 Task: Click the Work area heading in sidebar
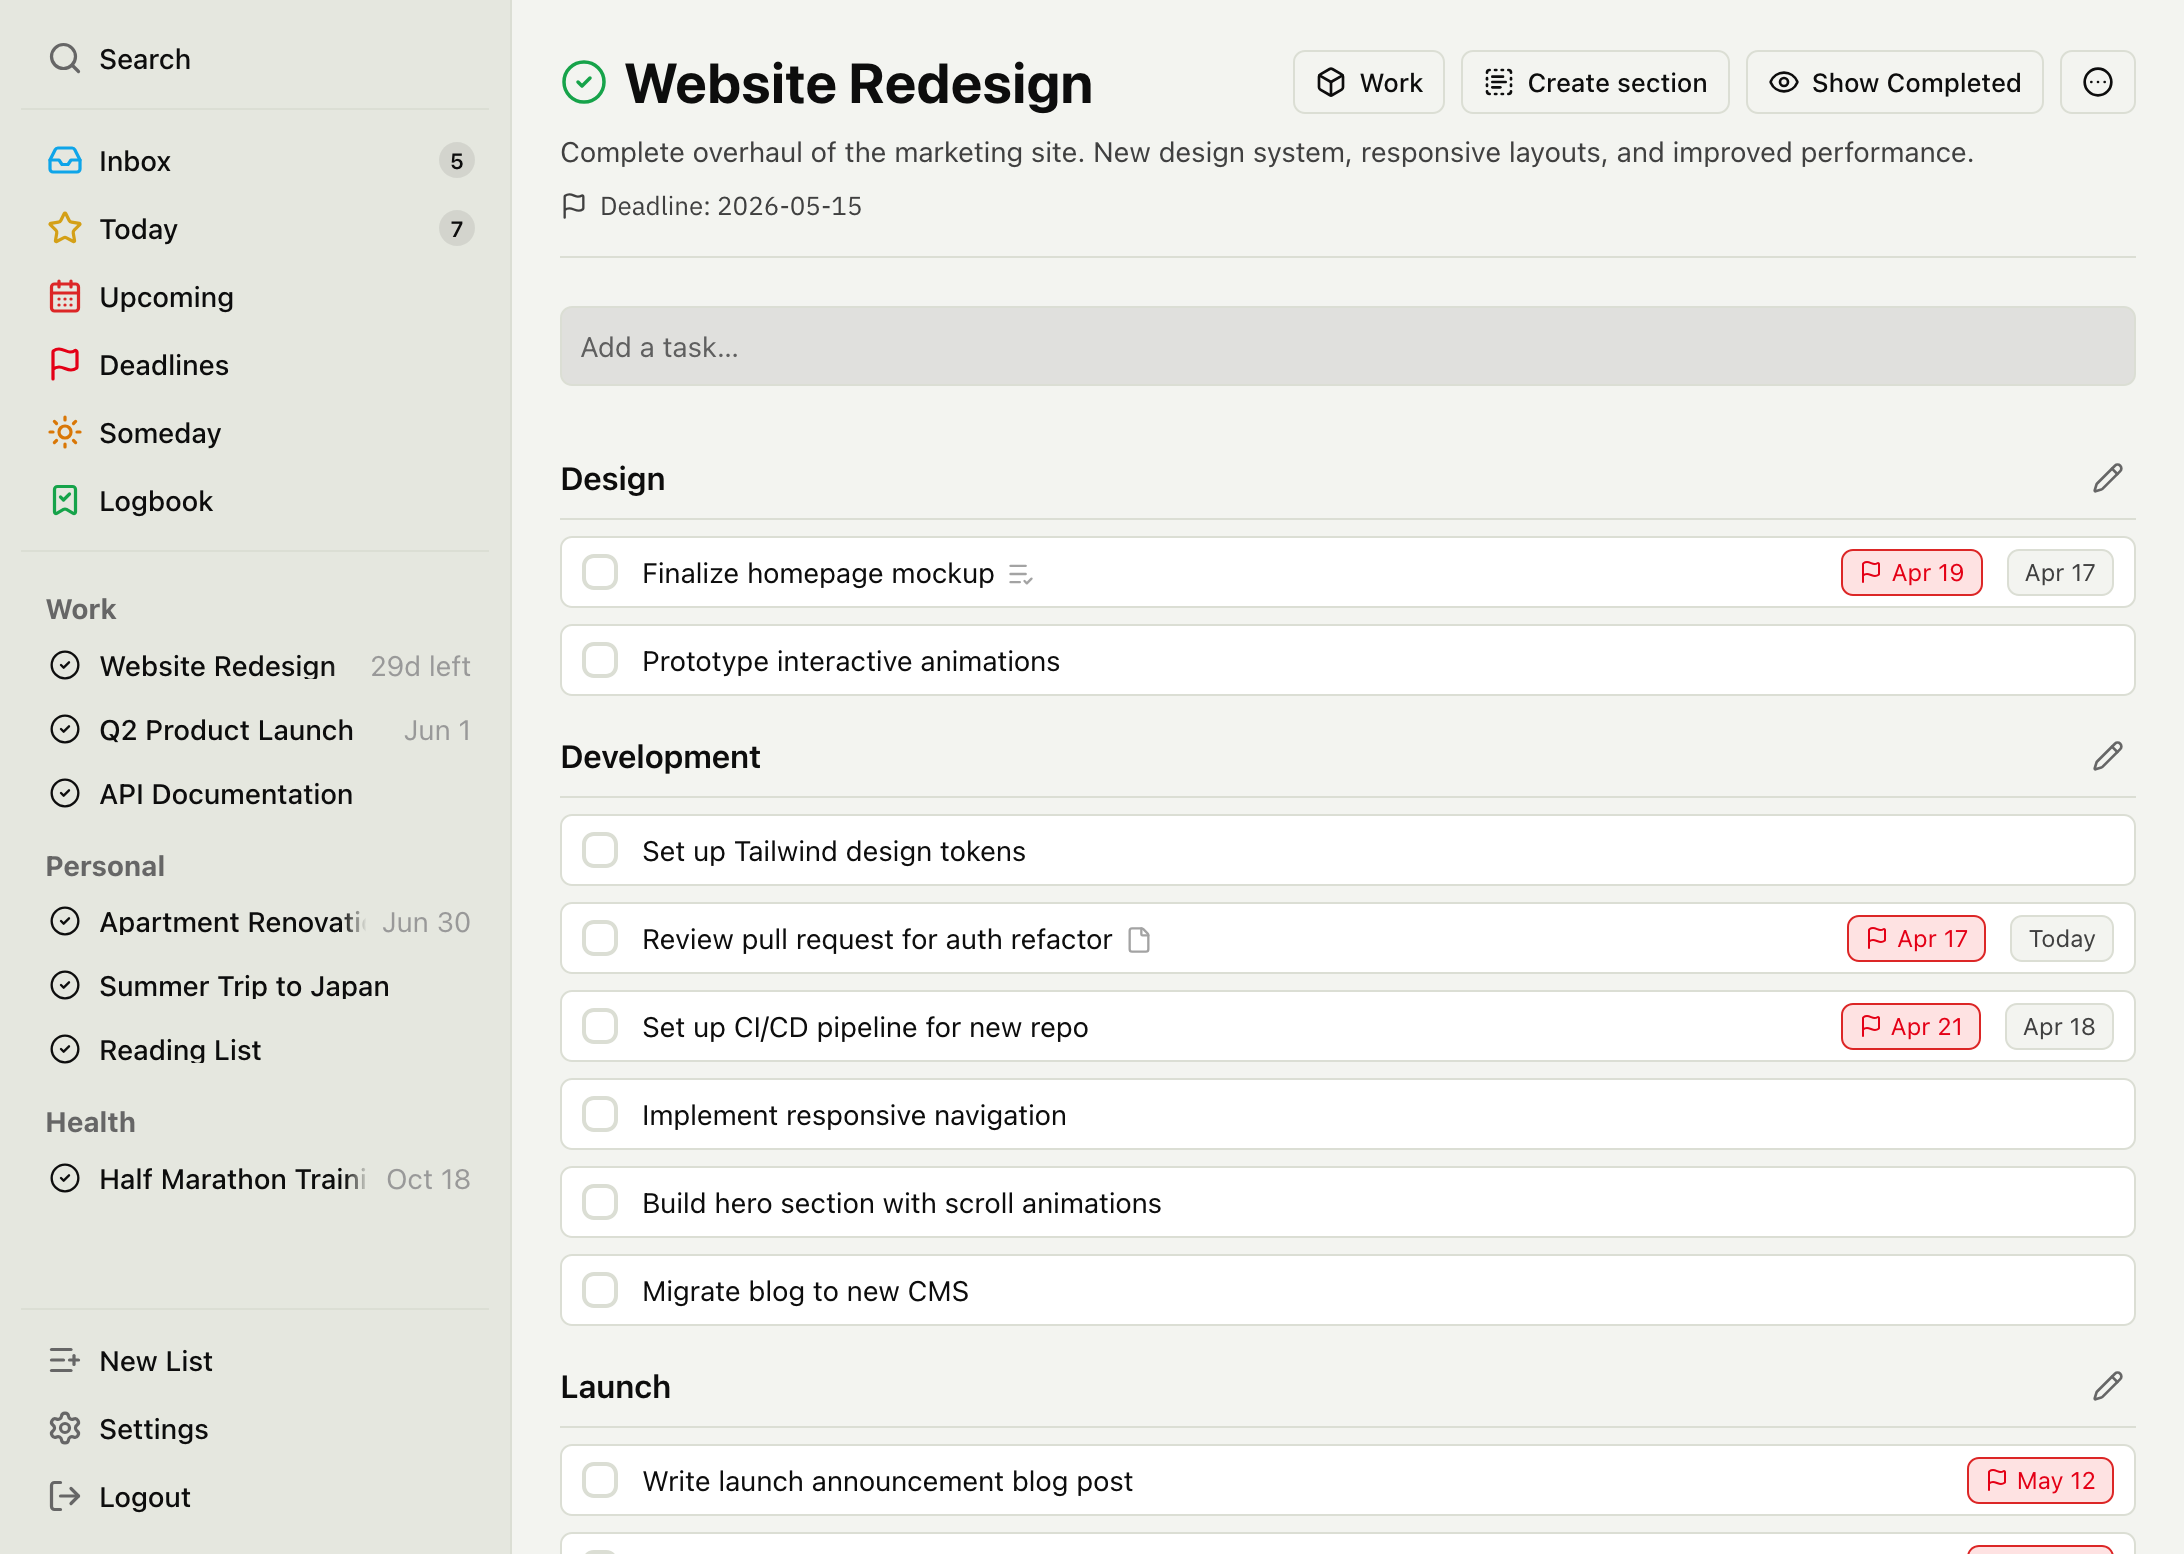(81, 609)
